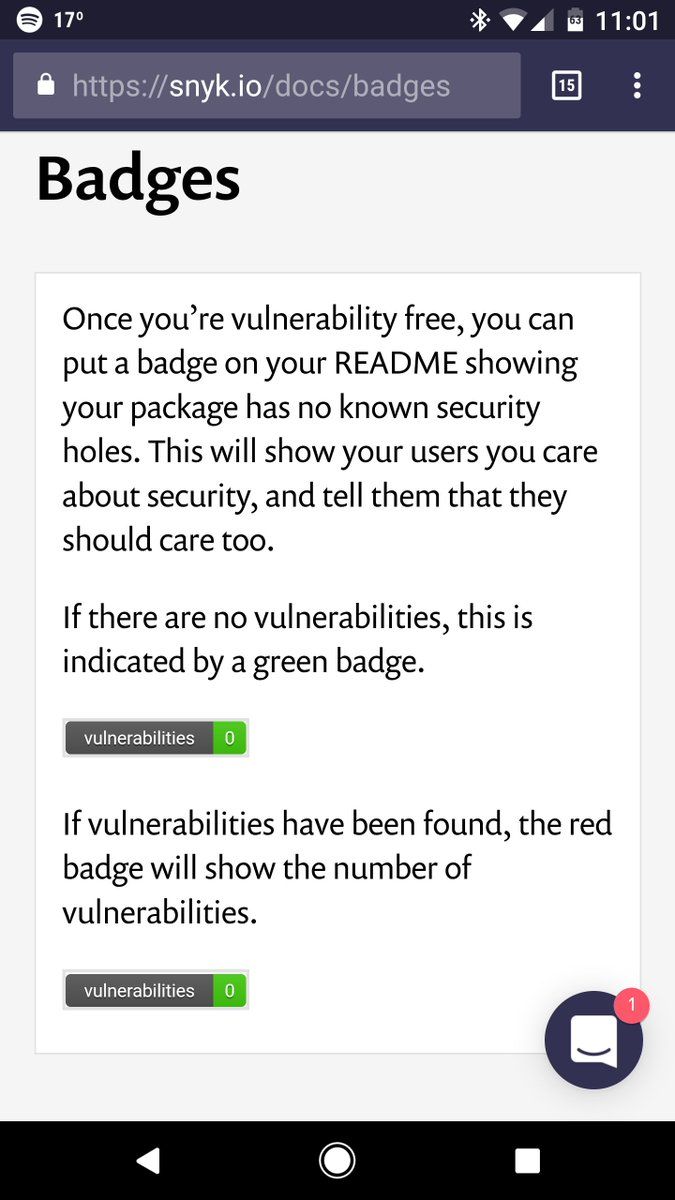This screenshot has width=675, height=1200.
Task: Click the vulnerabilities badge under green badge sentence
Action: [155, 738]
